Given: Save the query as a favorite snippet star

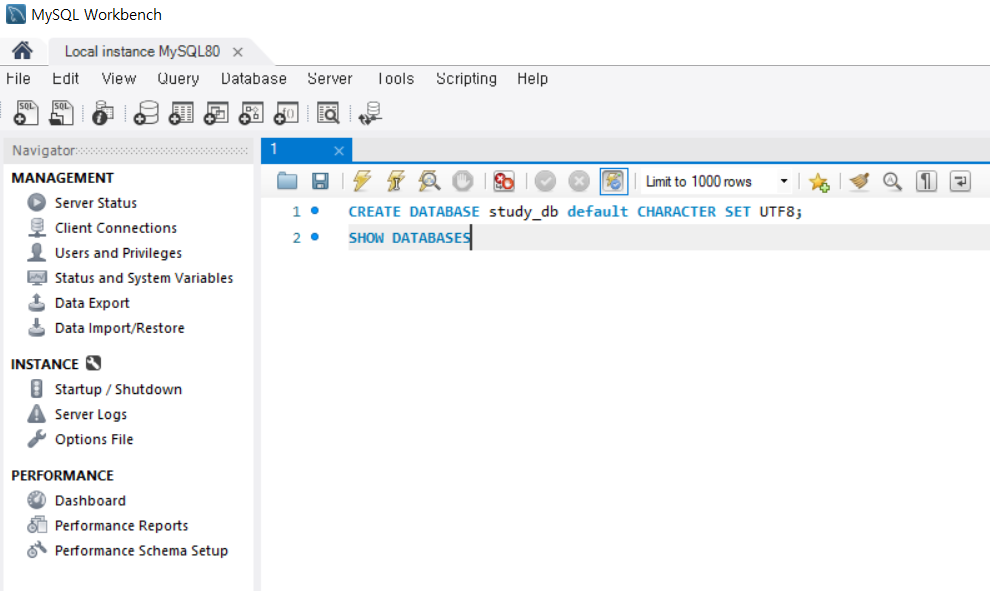Looking at the screenshot, I should [x=819, y=182].
